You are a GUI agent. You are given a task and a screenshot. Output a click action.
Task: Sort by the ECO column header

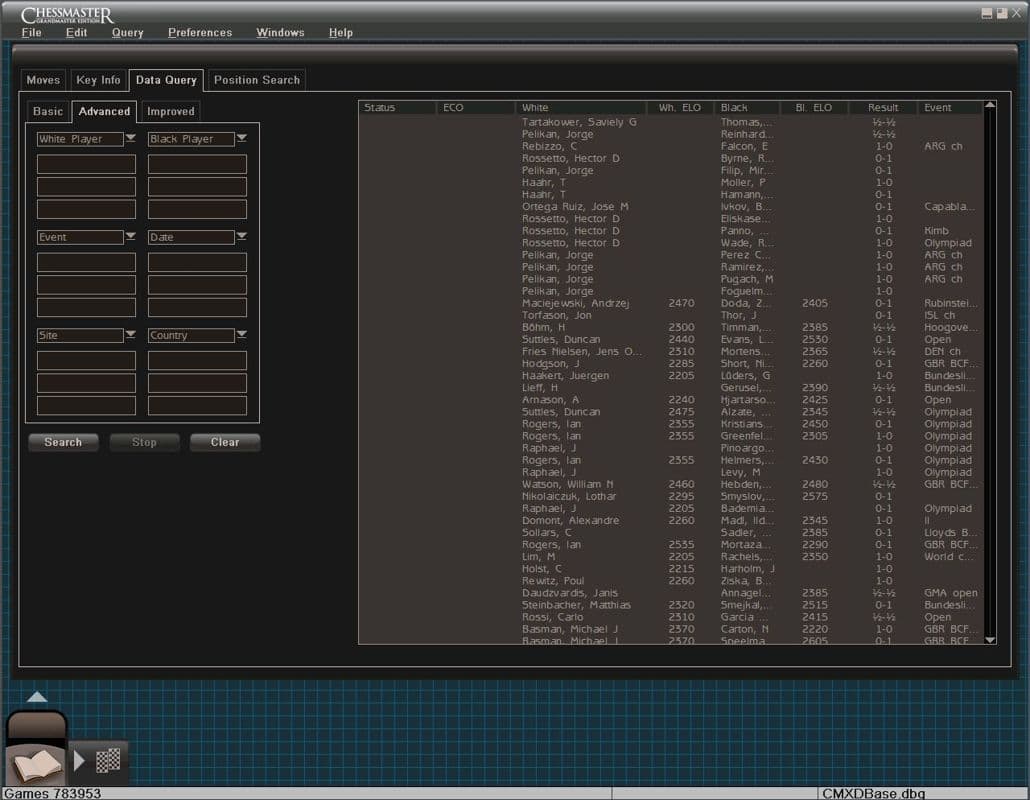tap(476, 107)
